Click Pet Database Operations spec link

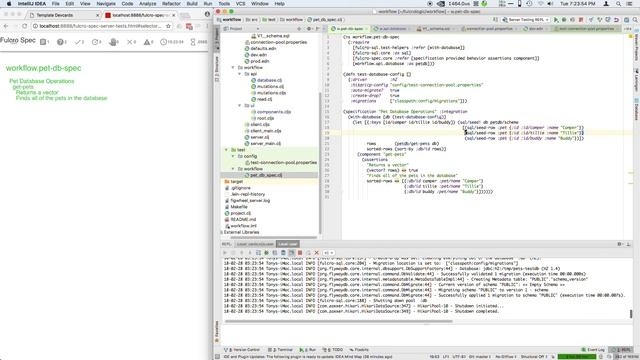pos(42,81)
